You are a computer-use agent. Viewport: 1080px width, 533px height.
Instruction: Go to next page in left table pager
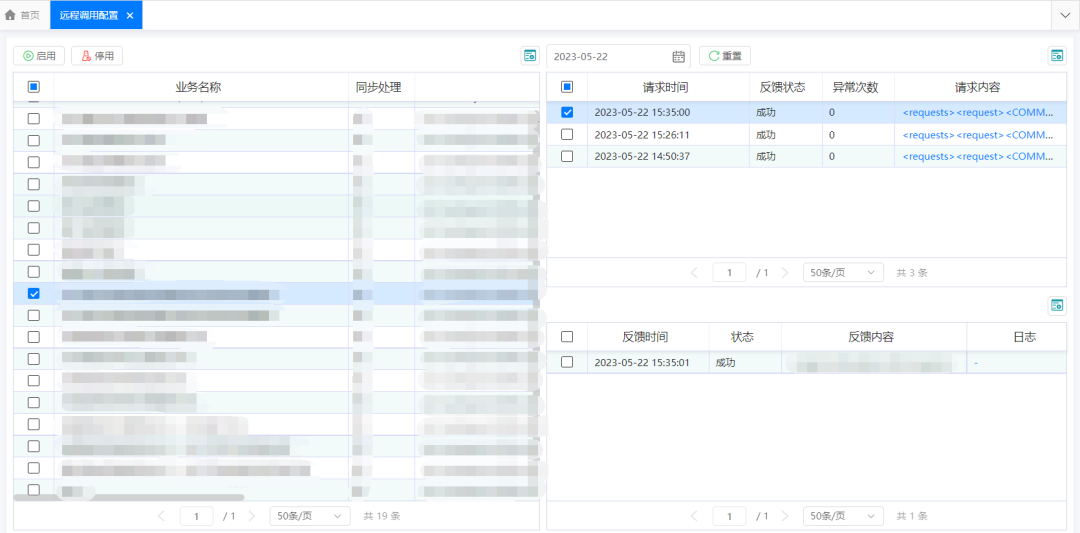point(252,516)
